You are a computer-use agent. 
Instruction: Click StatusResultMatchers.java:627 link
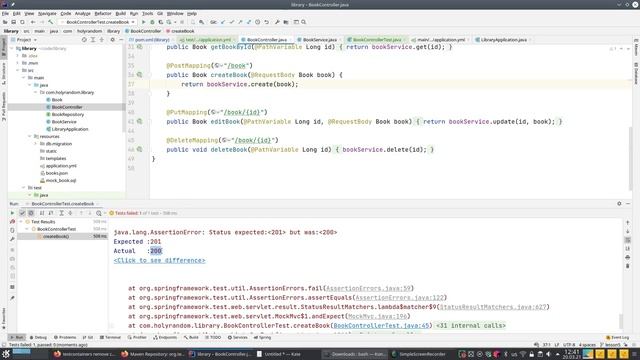pyautogui.click(x=493, y=307)
